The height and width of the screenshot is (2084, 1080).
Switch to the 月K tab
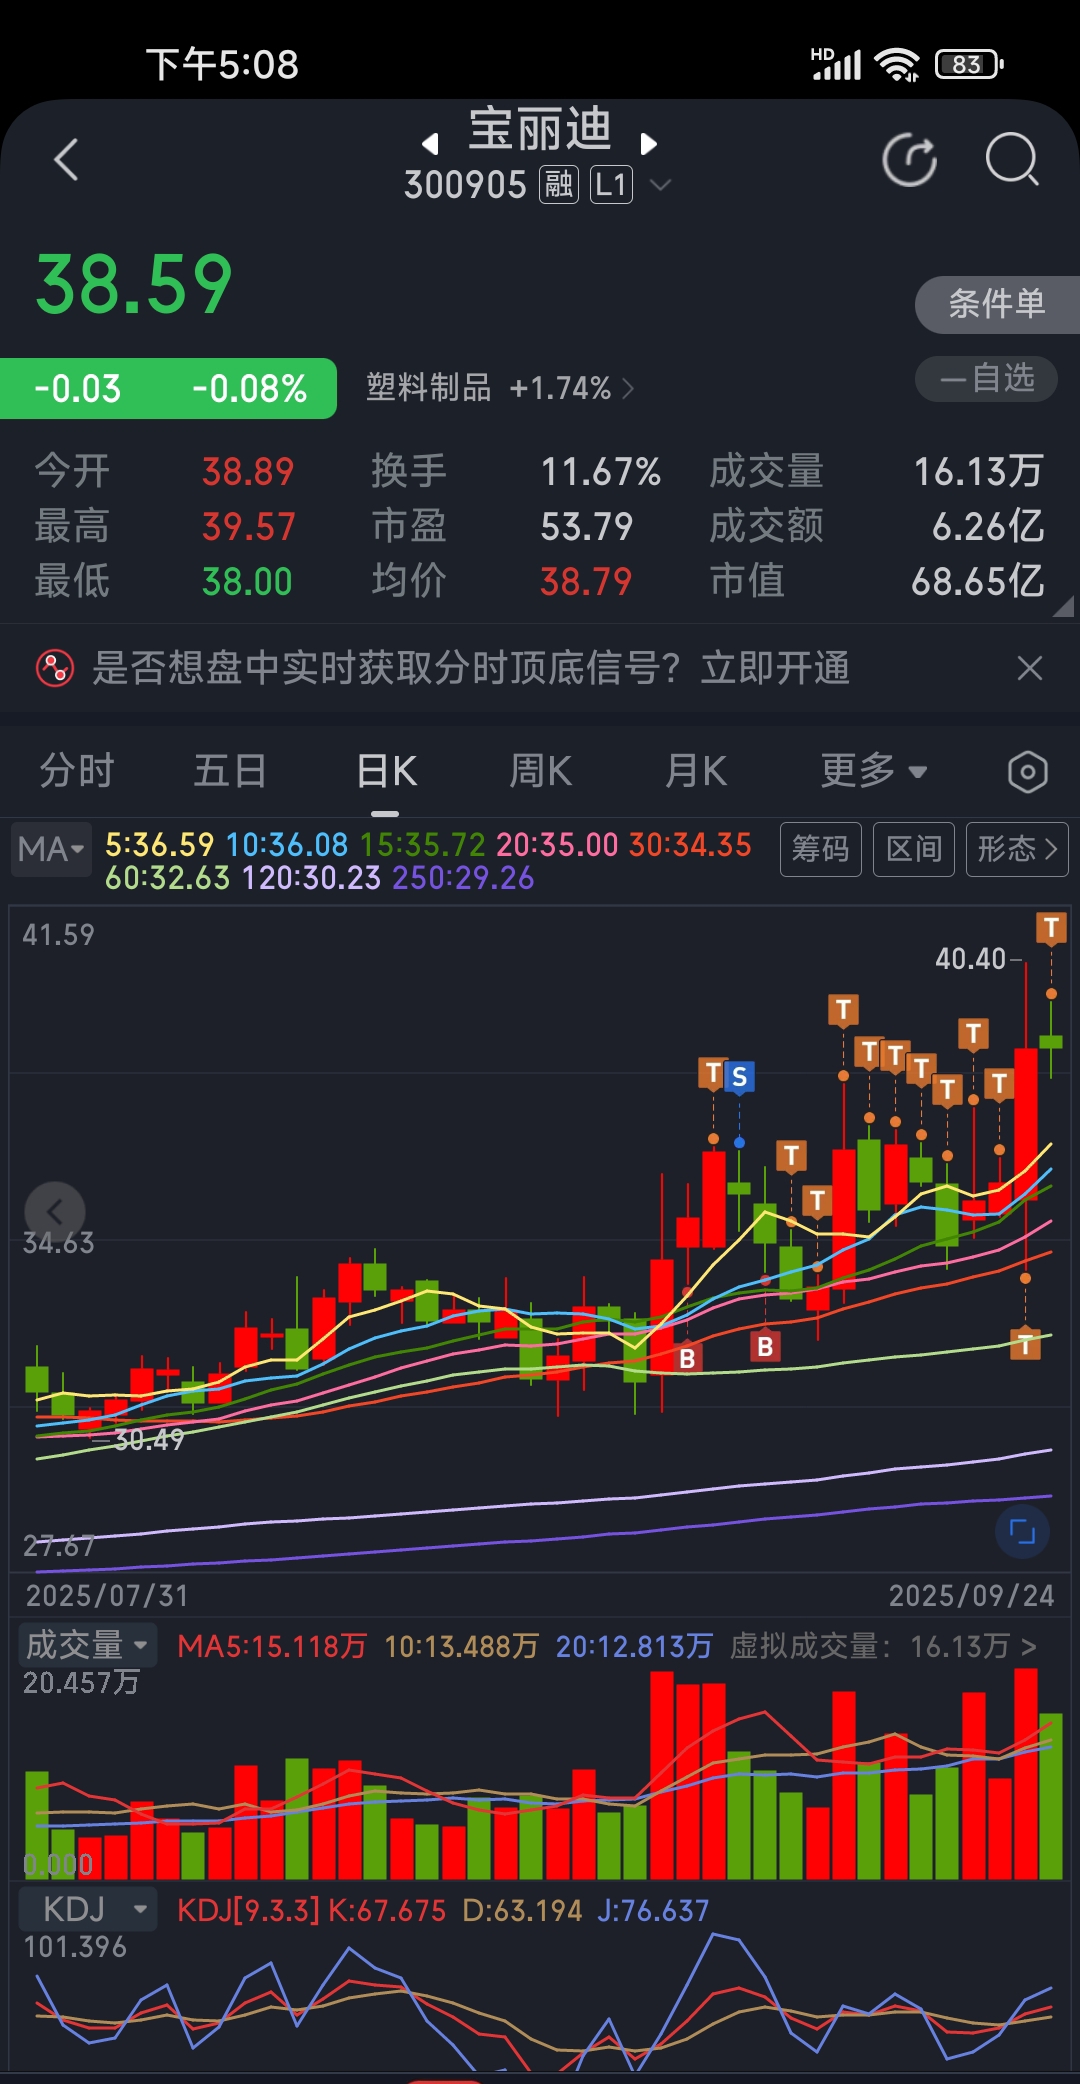(696, 771)
